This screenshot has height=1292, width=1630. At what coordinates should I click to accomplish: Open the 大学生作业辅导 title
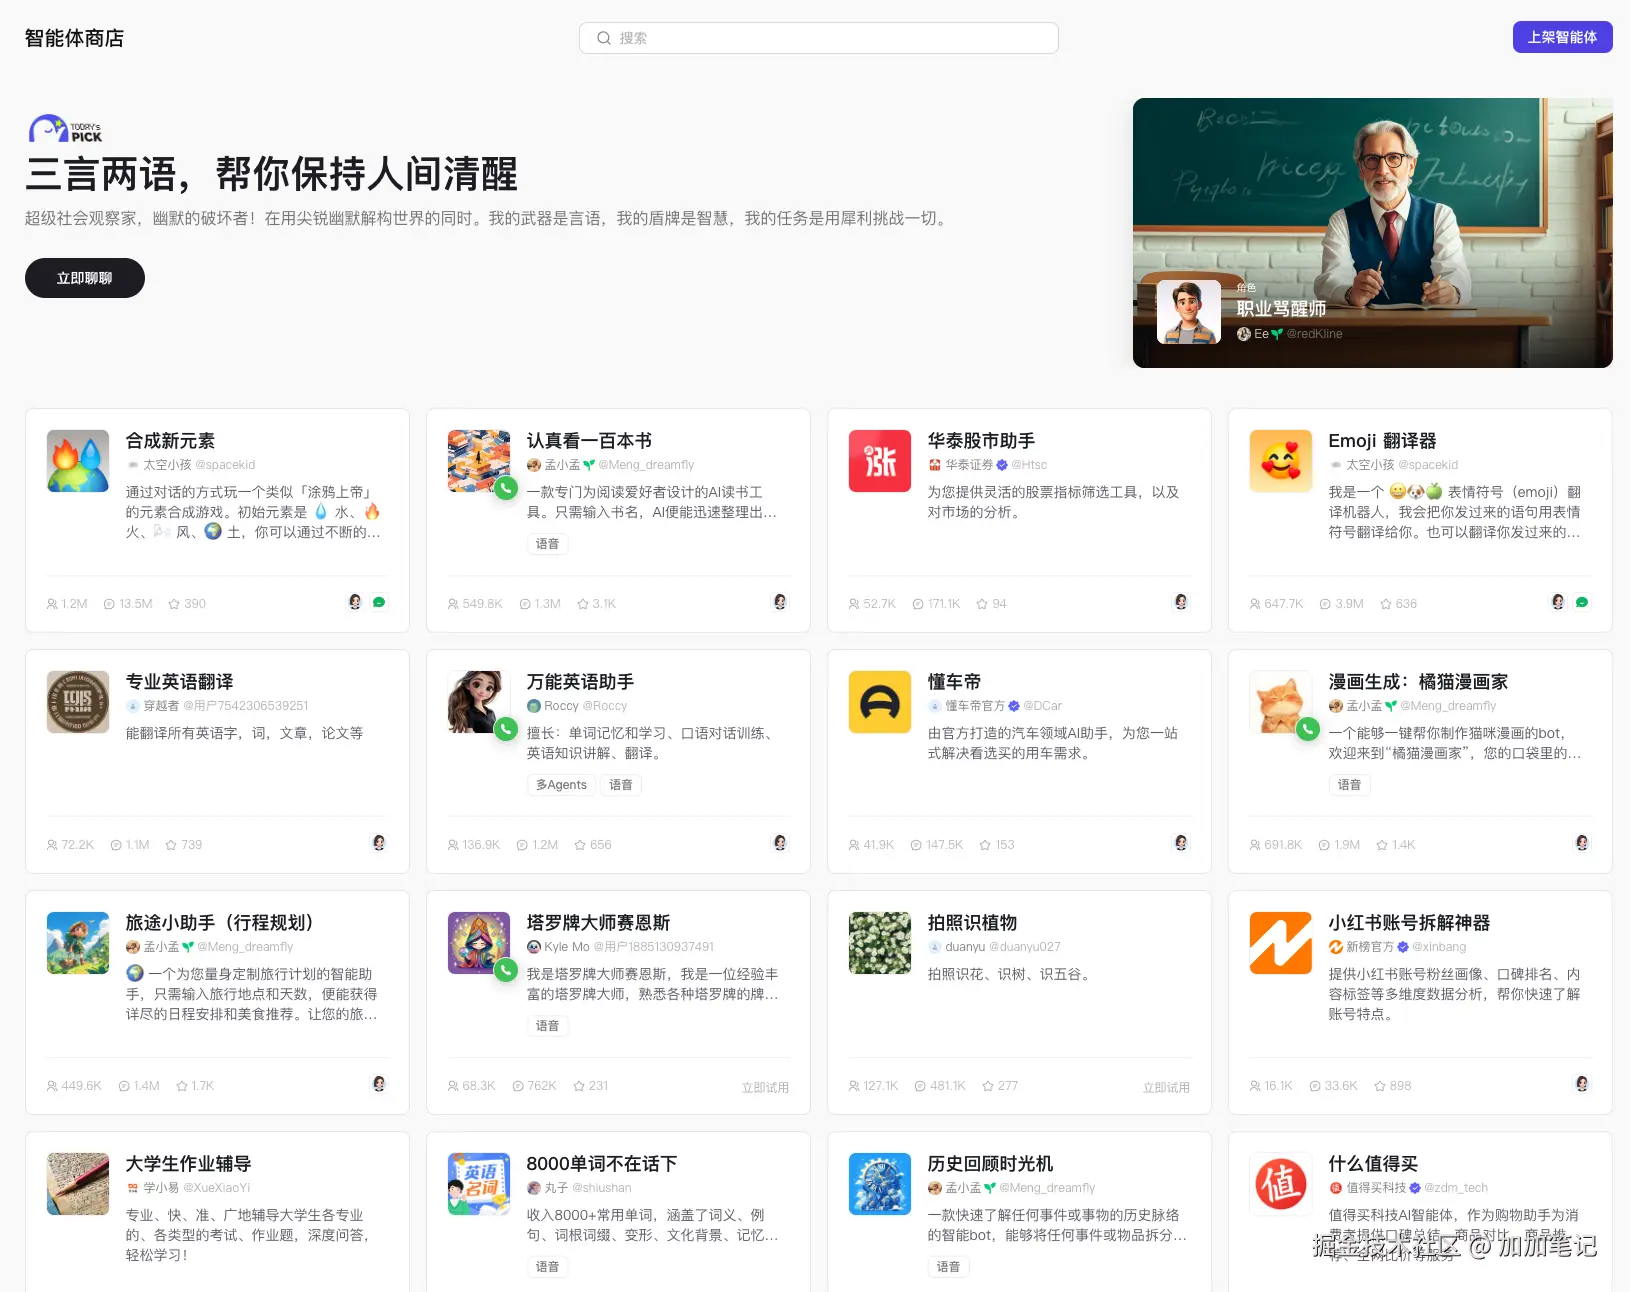188,1164
